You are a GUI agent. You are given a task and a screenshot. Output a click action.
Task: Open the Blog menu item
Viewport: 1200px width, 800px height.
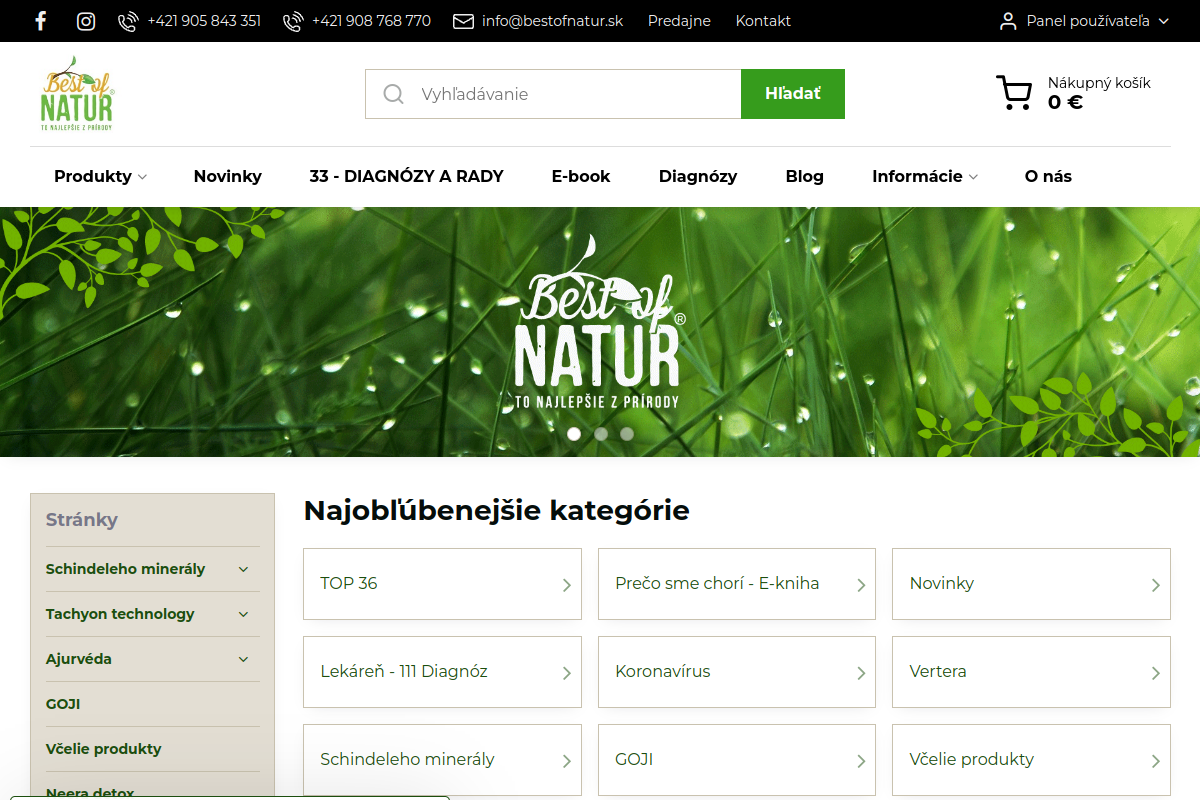[x=805, y=176]
